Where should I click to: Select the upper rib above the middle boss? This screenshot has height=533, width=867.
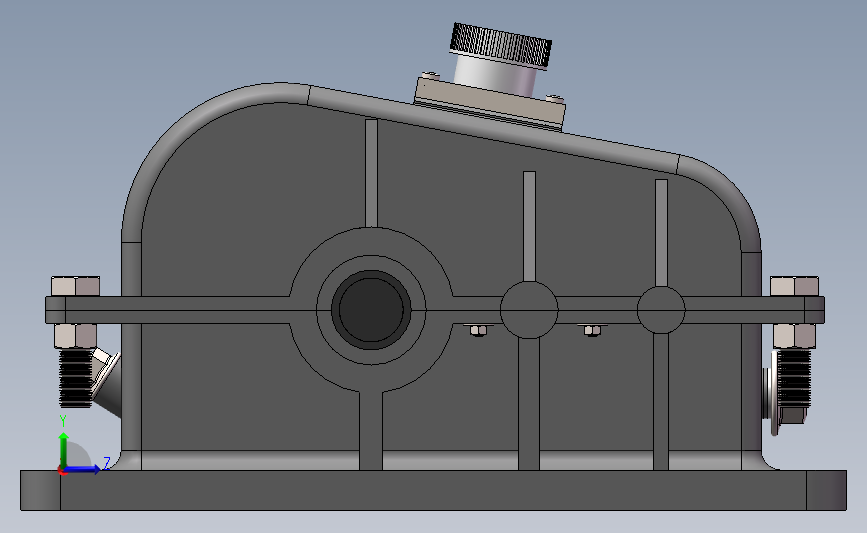(x=529, y=226)
